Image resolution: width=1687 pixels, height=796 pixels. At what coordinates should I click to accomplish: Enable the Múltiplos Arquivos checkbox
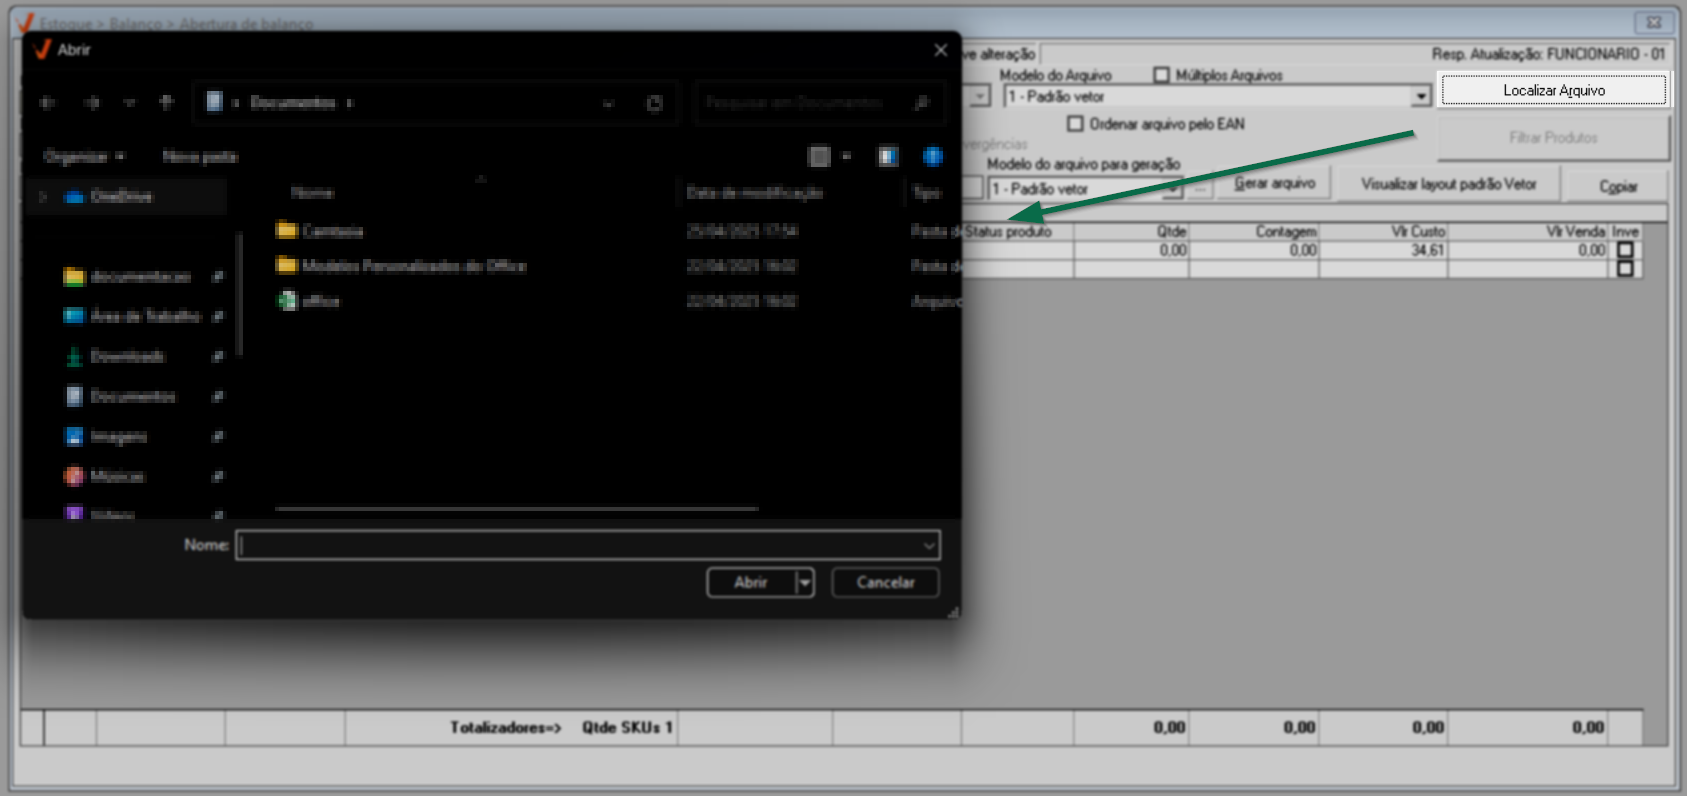1161,75
